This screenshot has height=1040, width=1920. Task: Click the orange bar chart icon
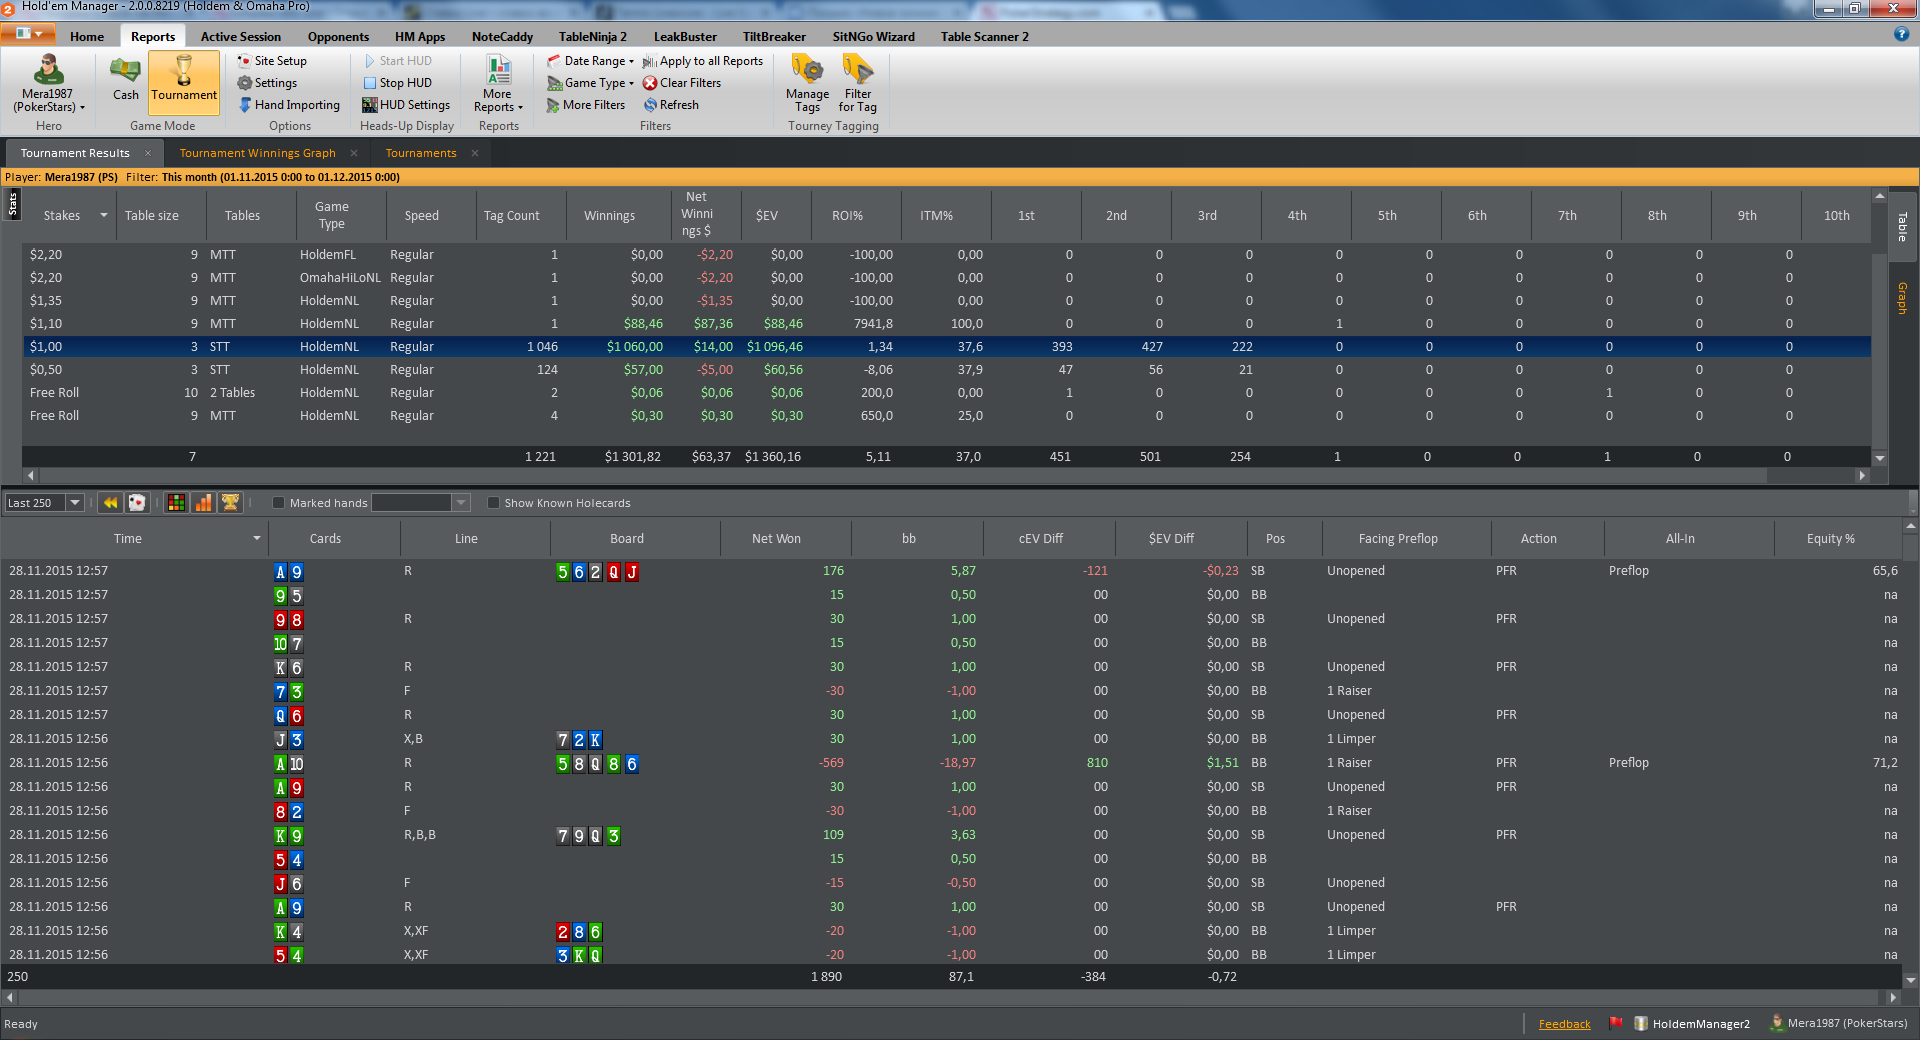(203, 503)
